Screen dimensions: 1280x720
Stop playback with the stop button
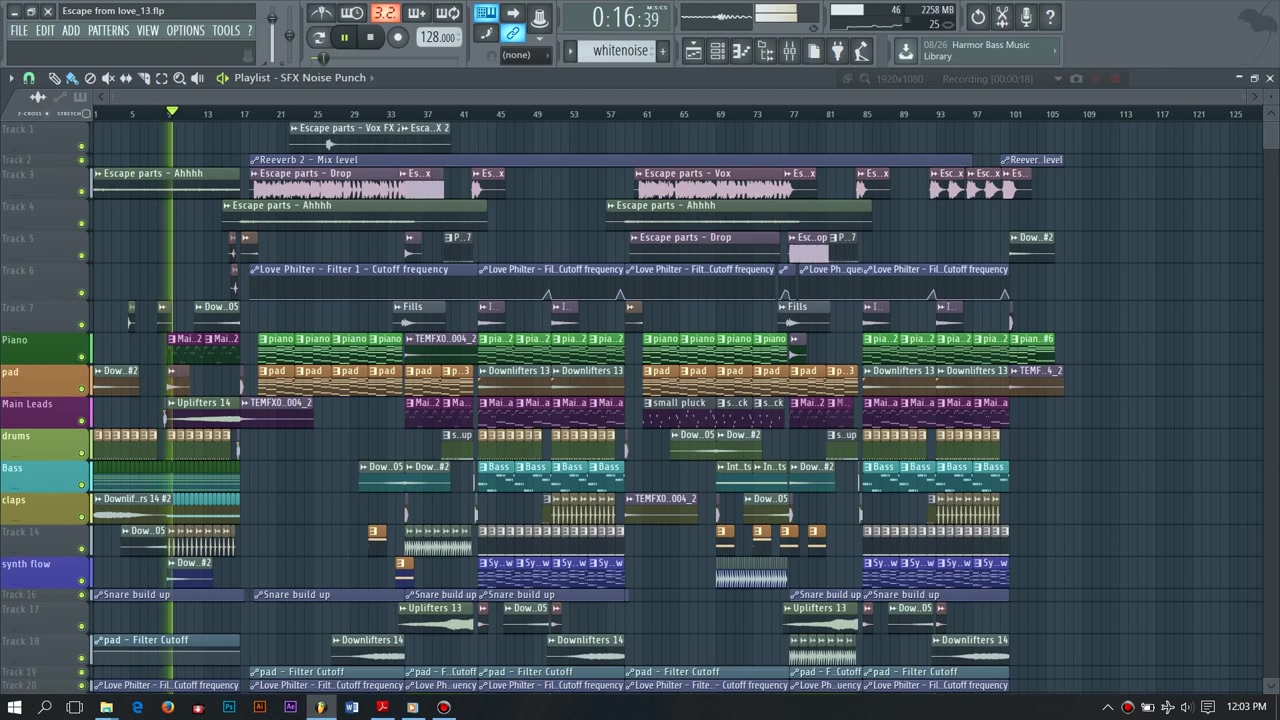(x=370, y=38)
